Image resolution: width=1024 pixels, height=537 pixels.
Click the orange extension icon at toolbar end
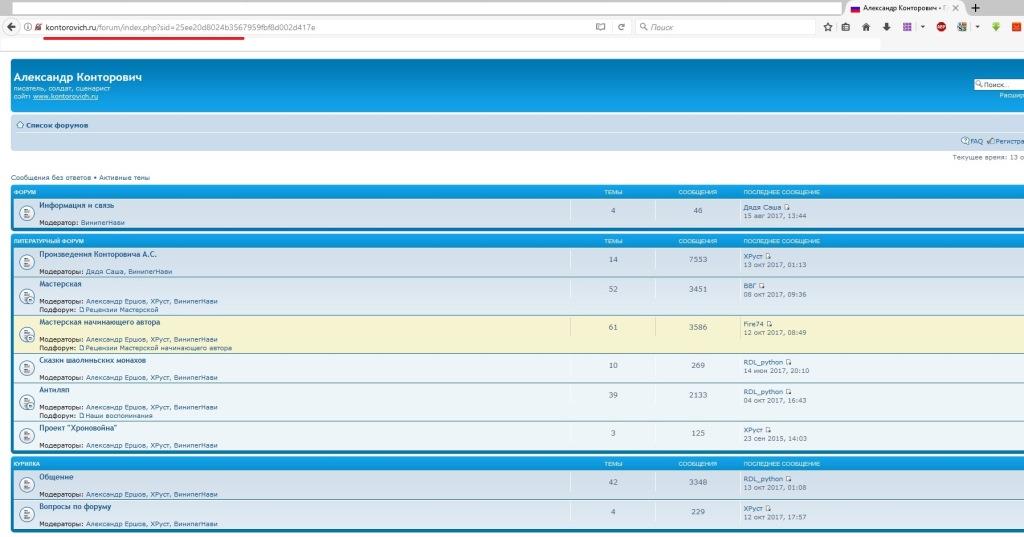click(1016, 27)
